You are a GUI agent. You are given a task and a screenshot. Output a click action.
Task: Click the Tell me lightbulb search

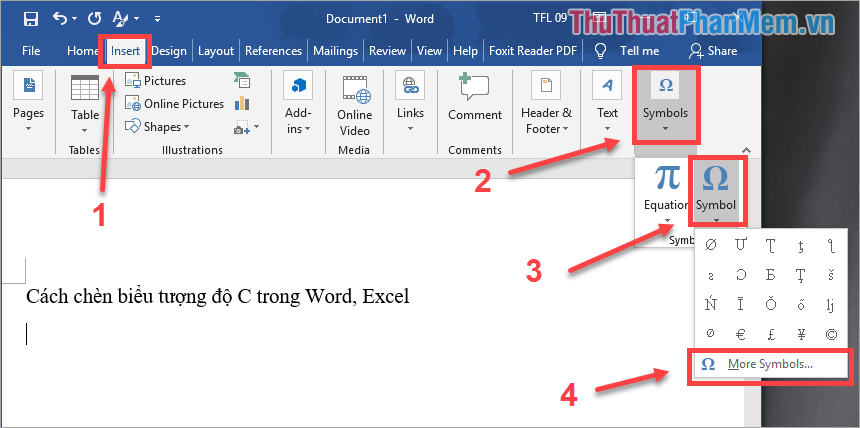click(x=627, y=51)
